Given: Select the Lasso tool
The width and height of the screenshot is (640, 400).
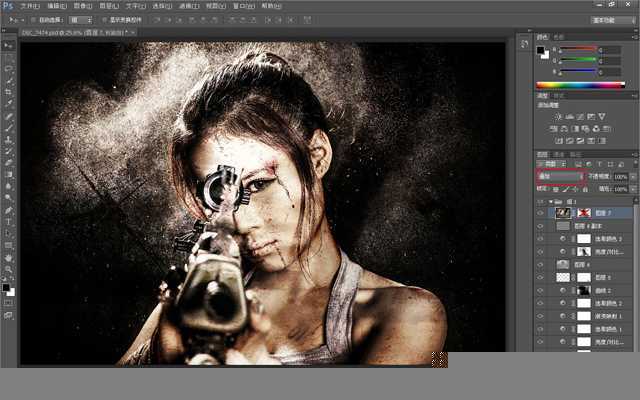Looking at the screenshot, I should [8, 69].
